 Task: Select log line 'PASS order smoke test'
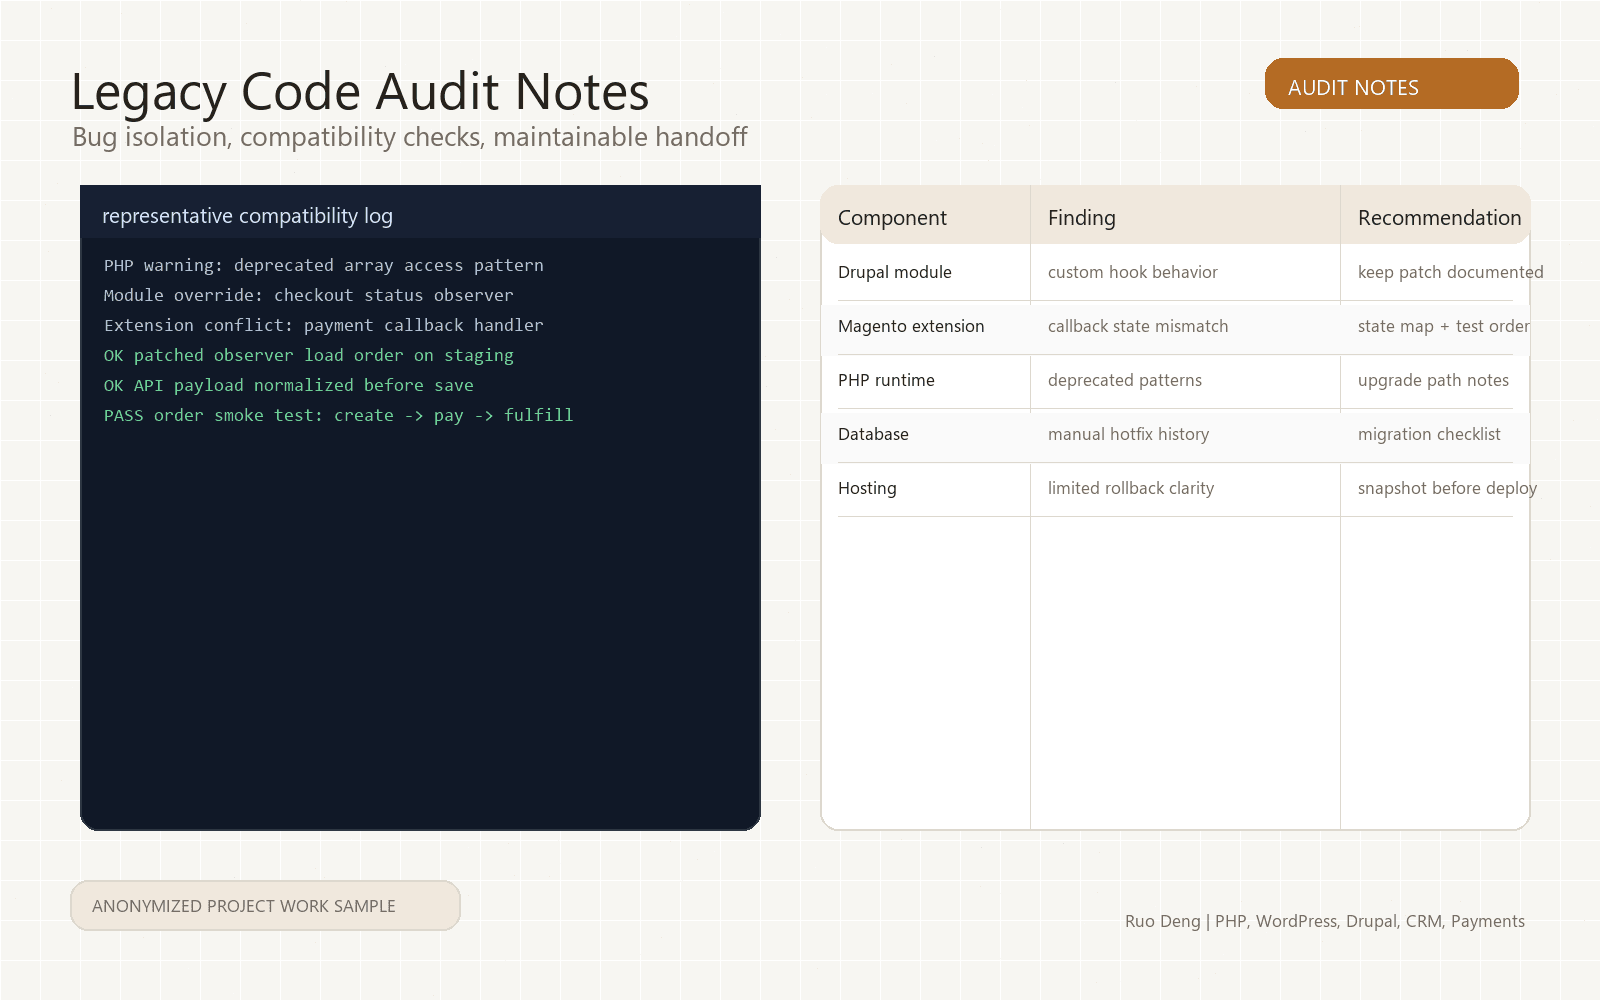click(339, 415)
